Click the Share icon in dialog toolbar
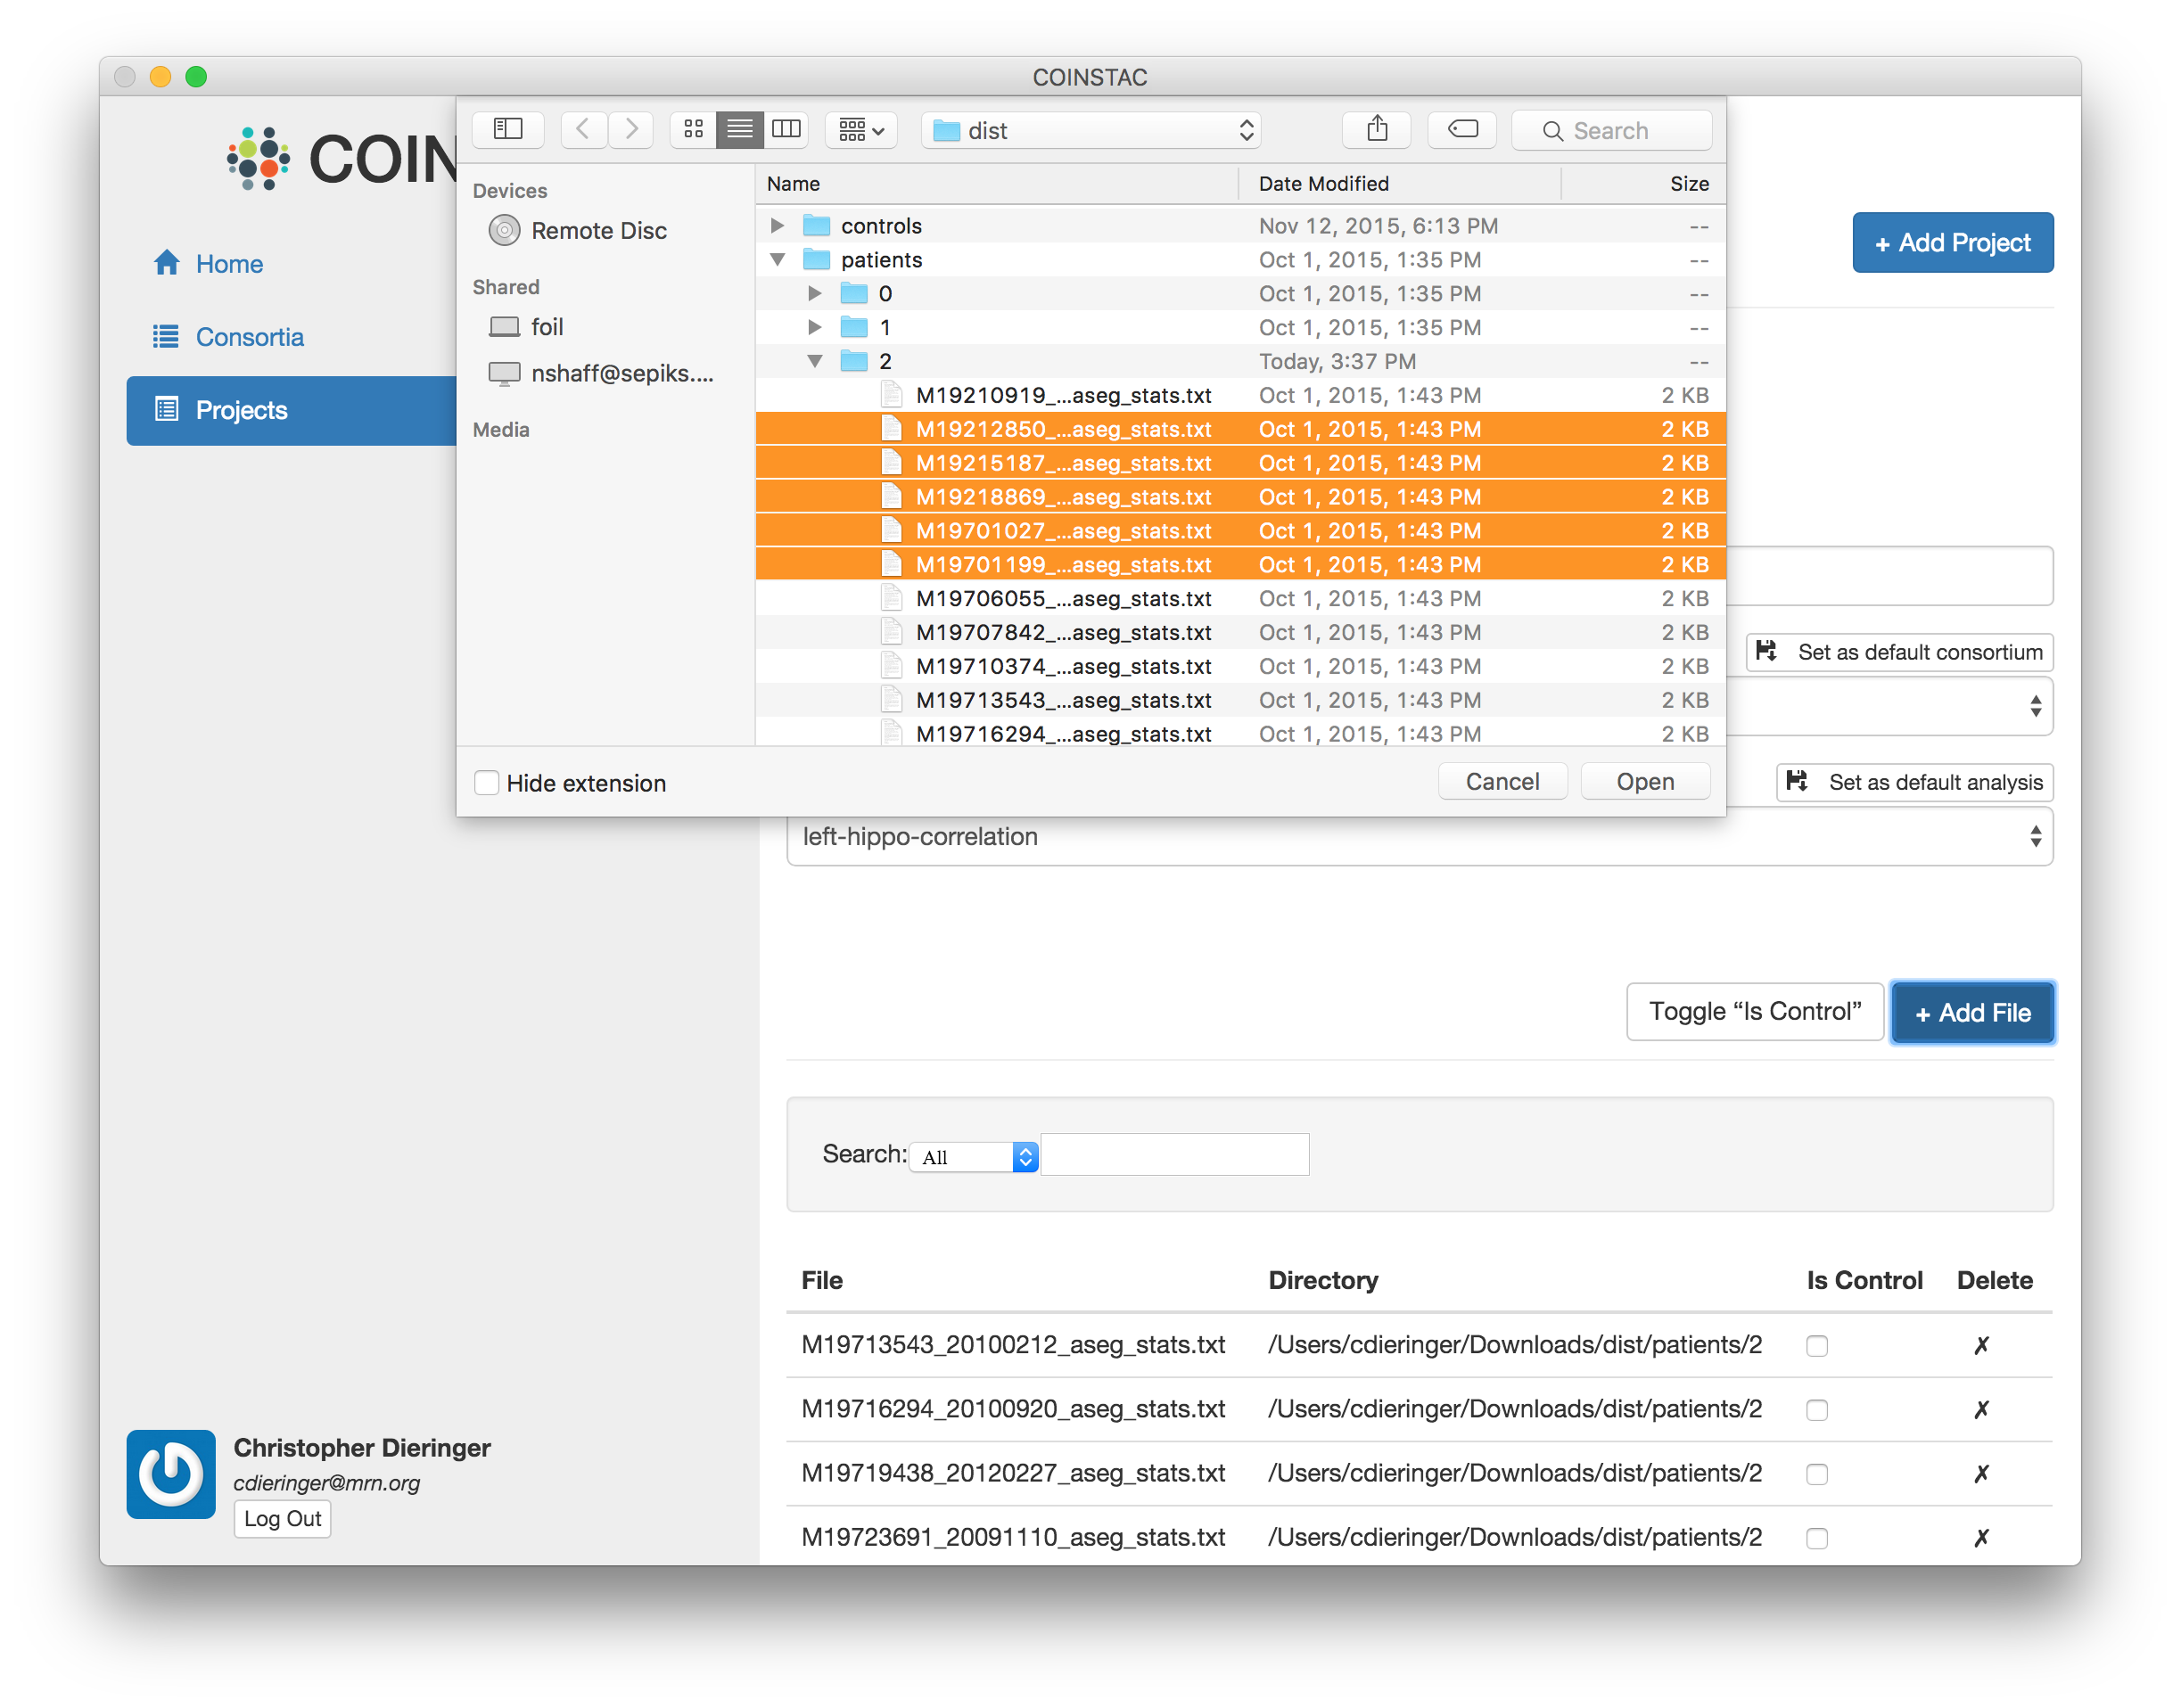 click(1376, 129)
